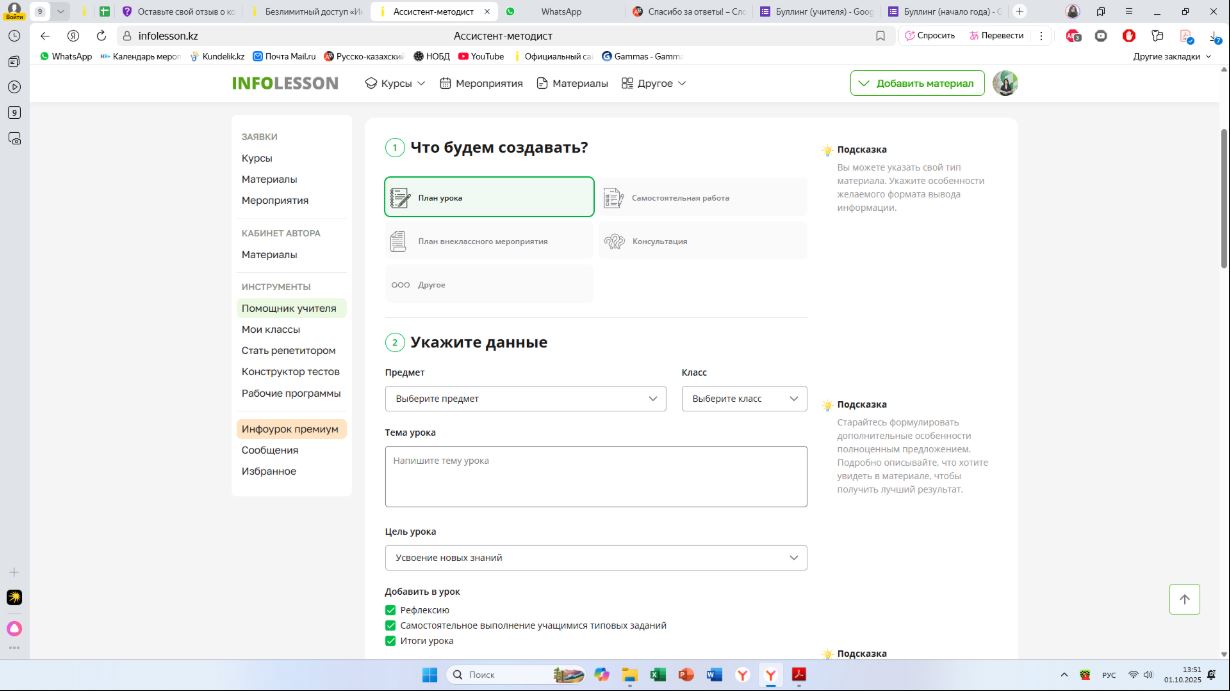Open Excel from the Windows taskbar
This screenshot has height=691, width=1230.
(x=657, y=675)
